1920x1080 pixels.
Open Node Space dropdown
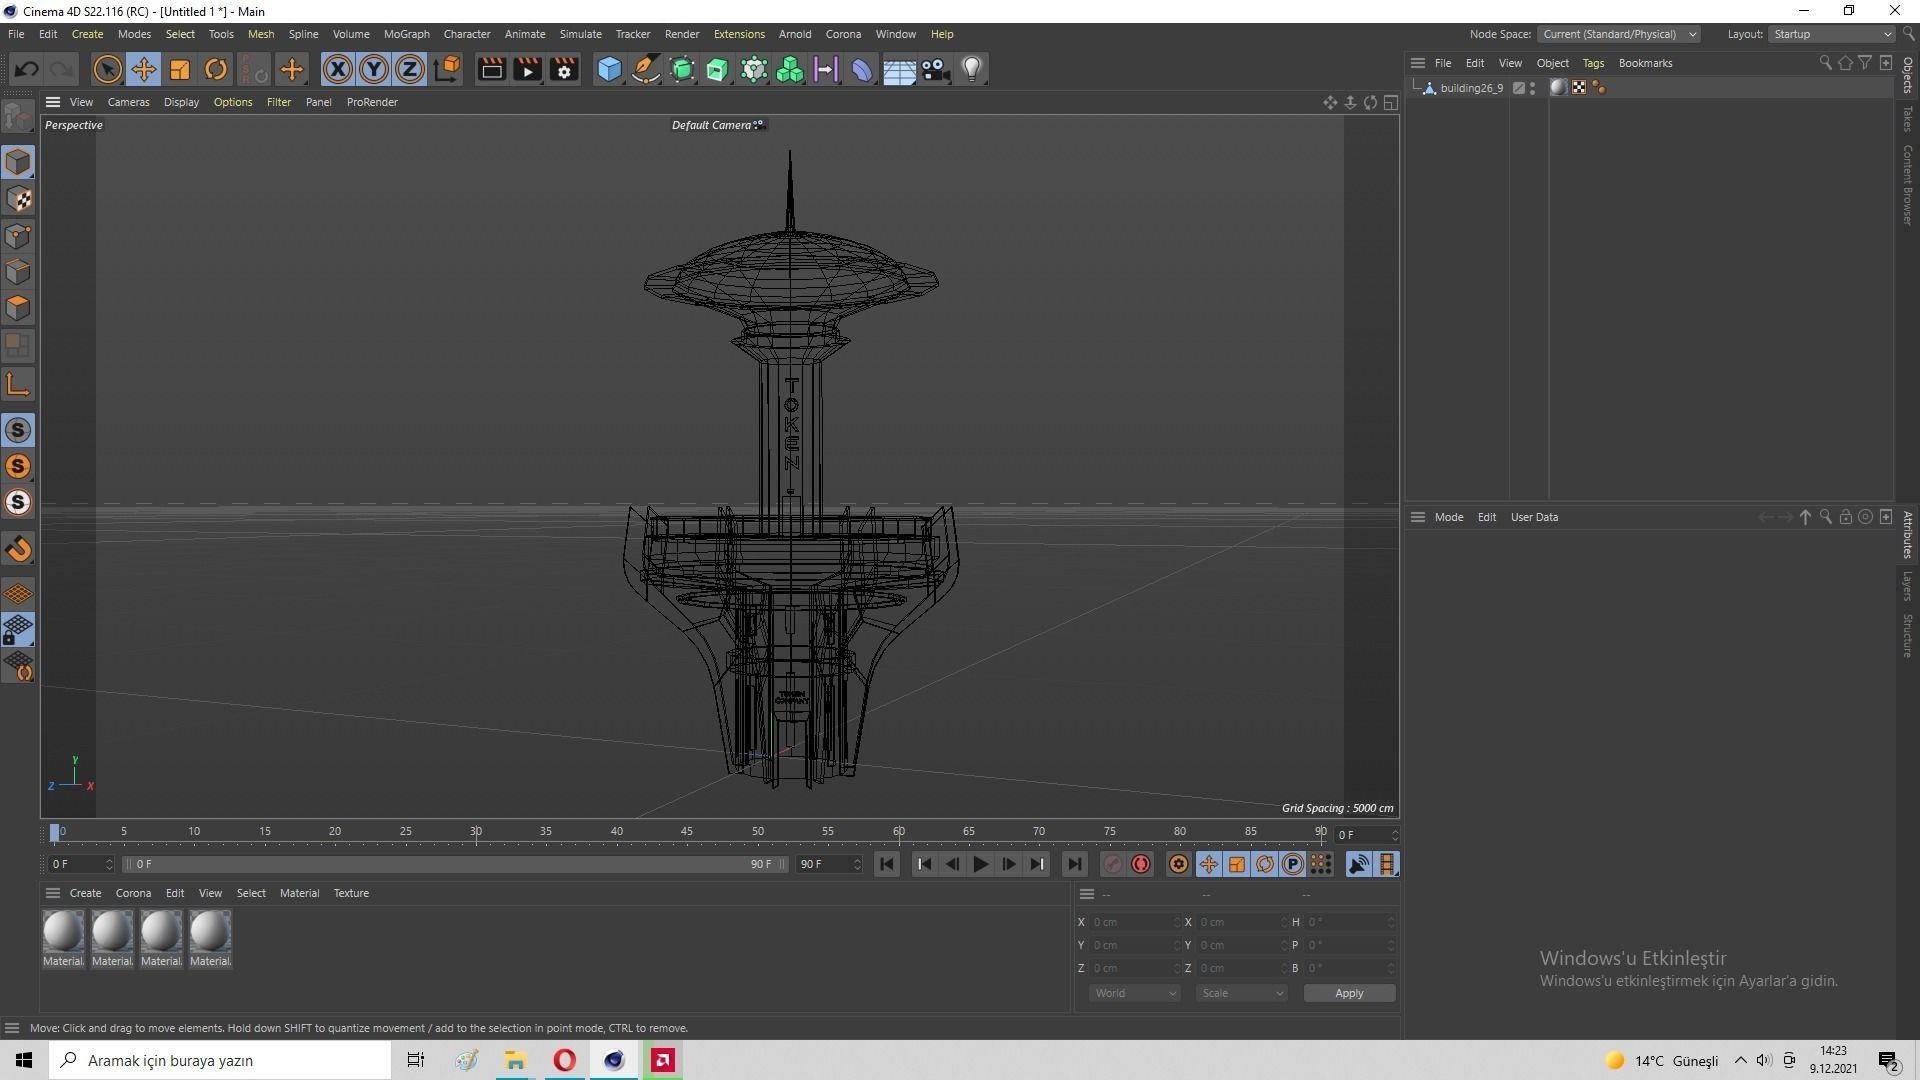tap(1618, 34)
